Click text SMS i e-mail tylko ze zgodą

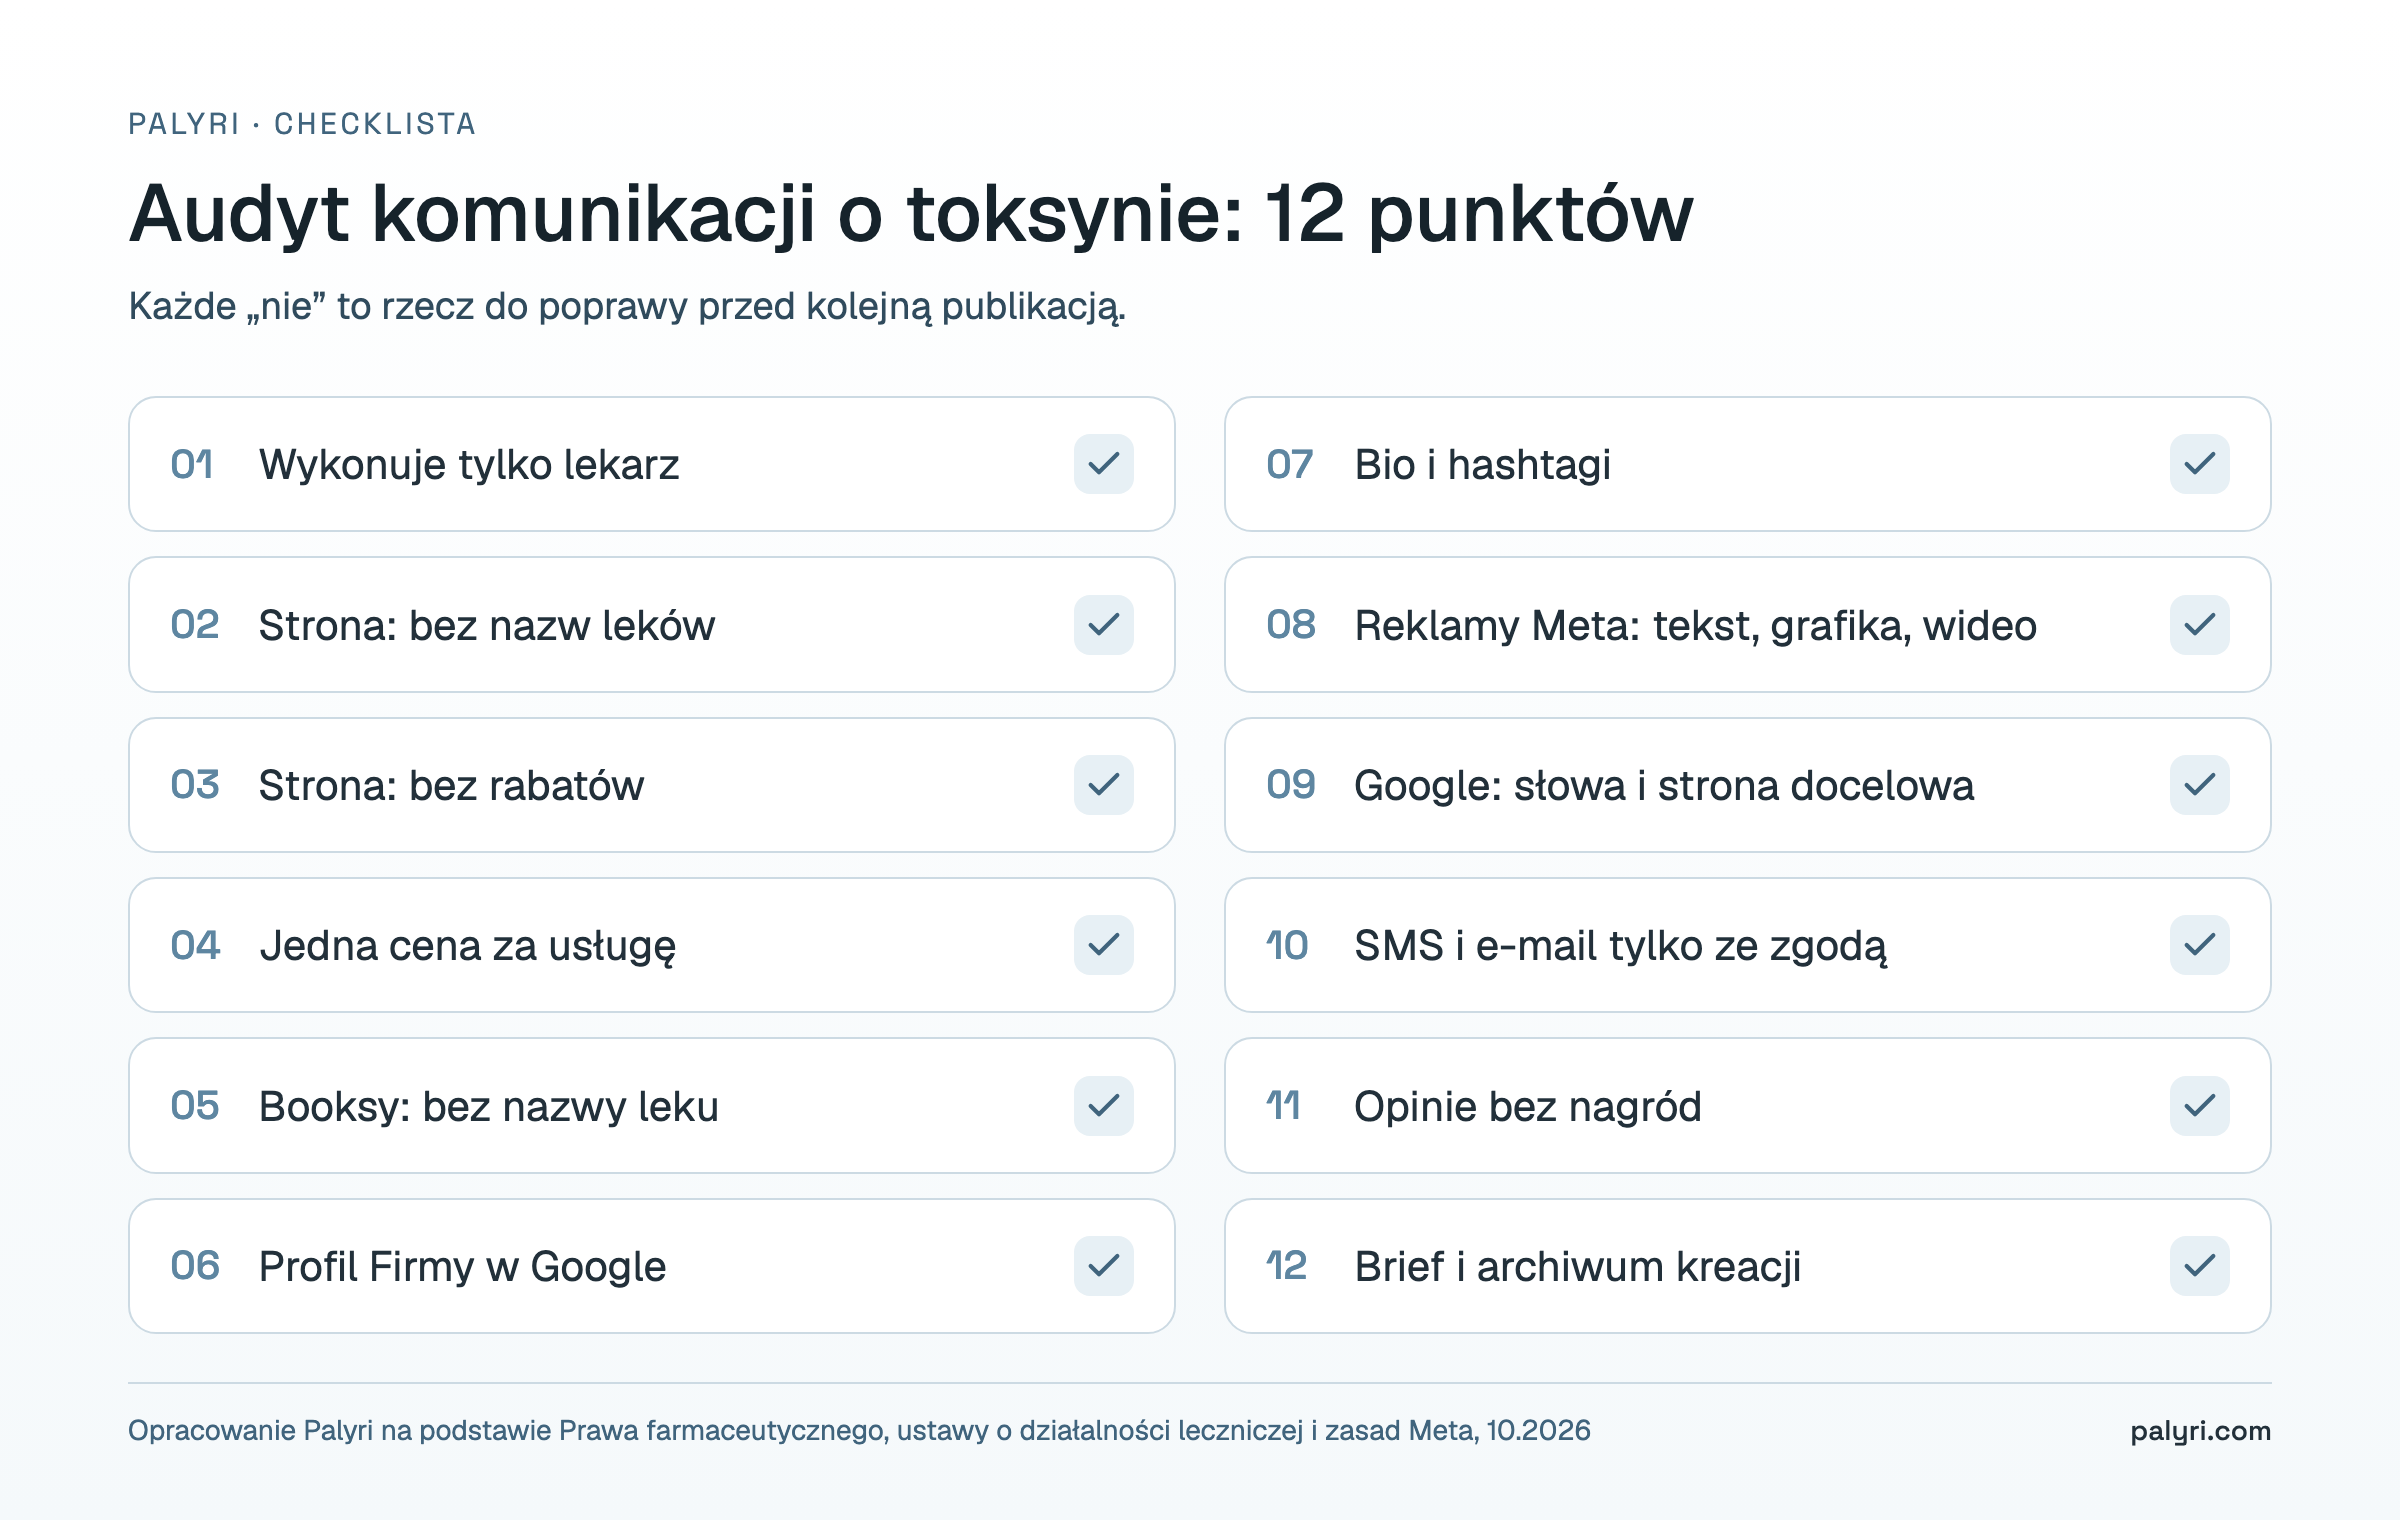(x=1621, y=947)
